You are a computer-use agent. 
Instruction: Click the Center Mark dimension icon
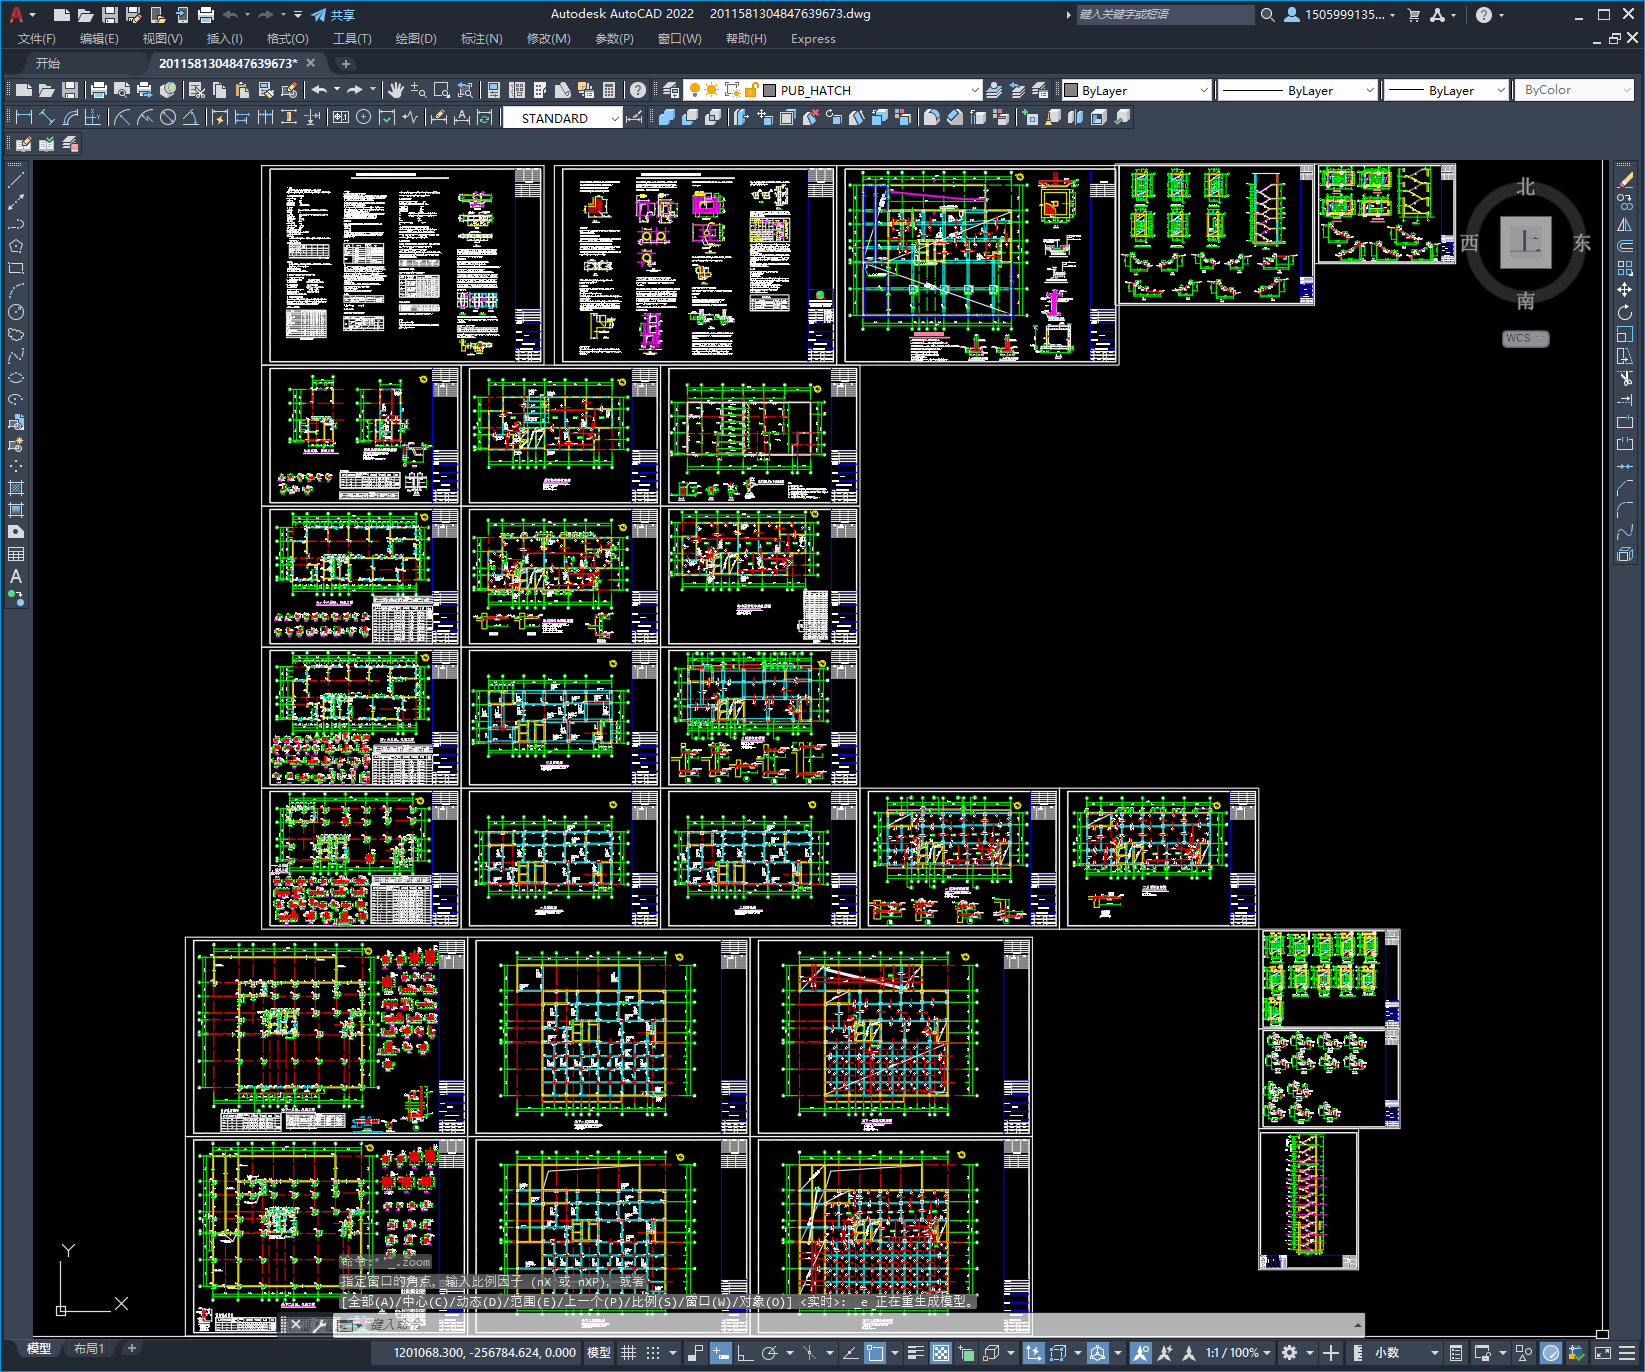(364, 117)
